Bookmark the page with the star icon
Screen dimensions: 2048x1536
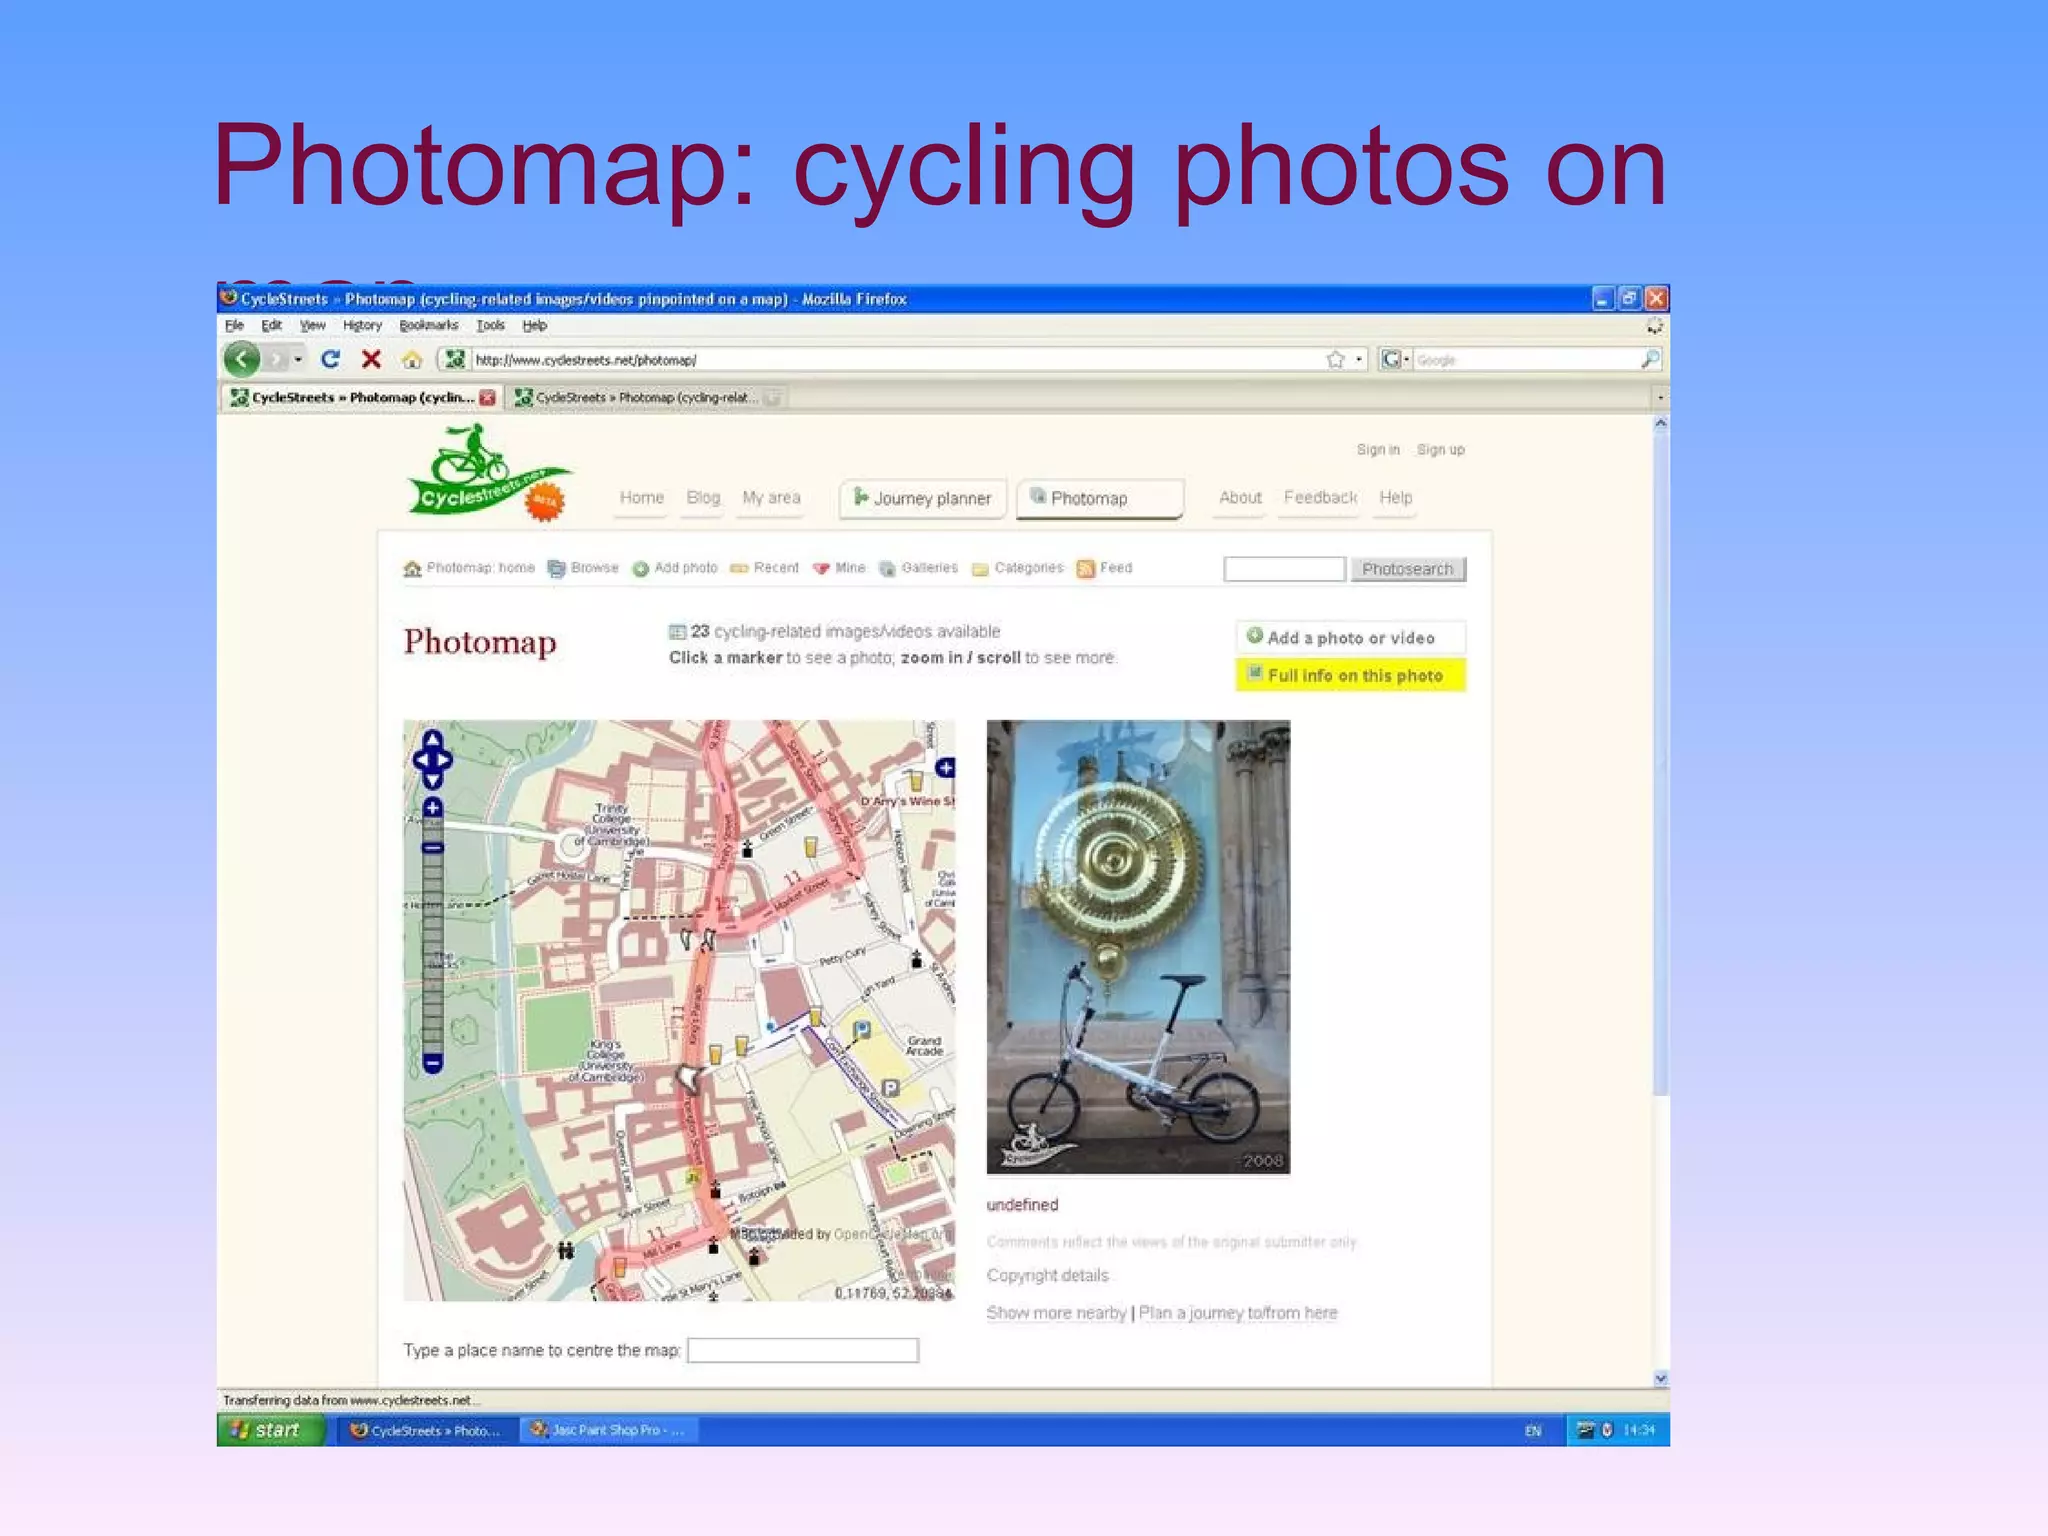coord(1335,360)
